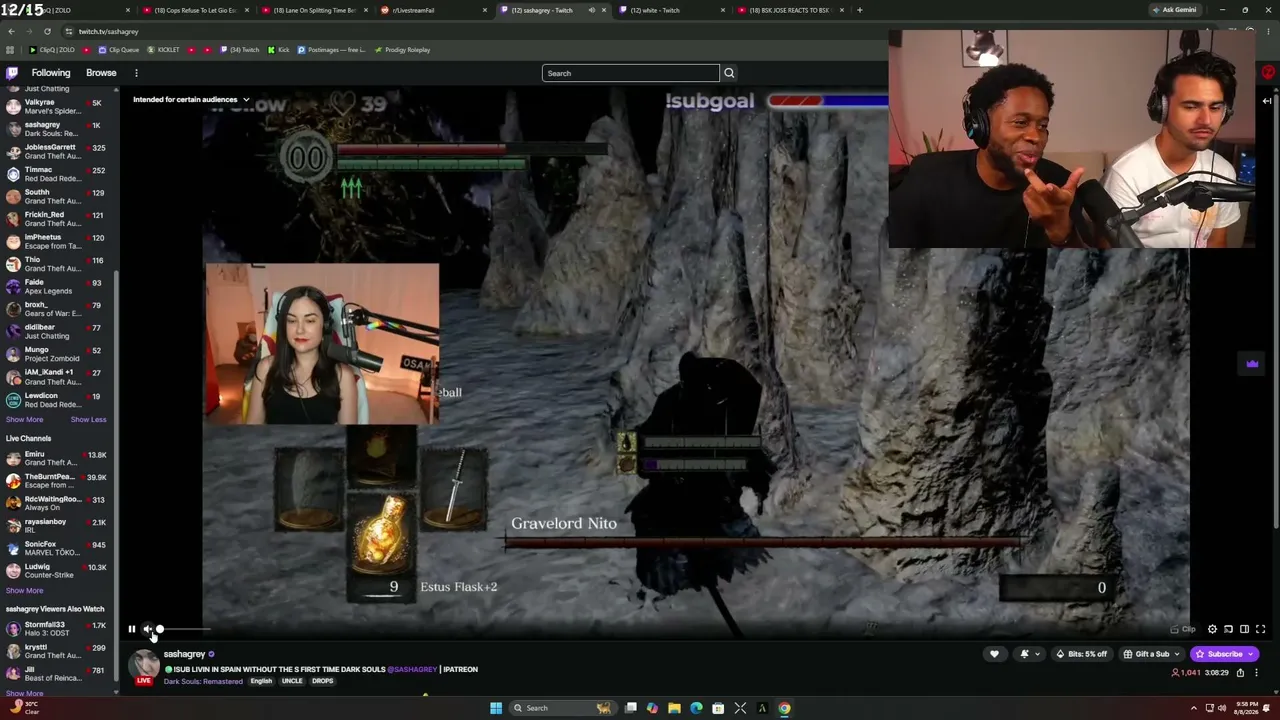Viewport: 1280px width, 720px height.
Task: Open the Postimages bookmark
Action: pyautogui.click(x=331, y=50)
